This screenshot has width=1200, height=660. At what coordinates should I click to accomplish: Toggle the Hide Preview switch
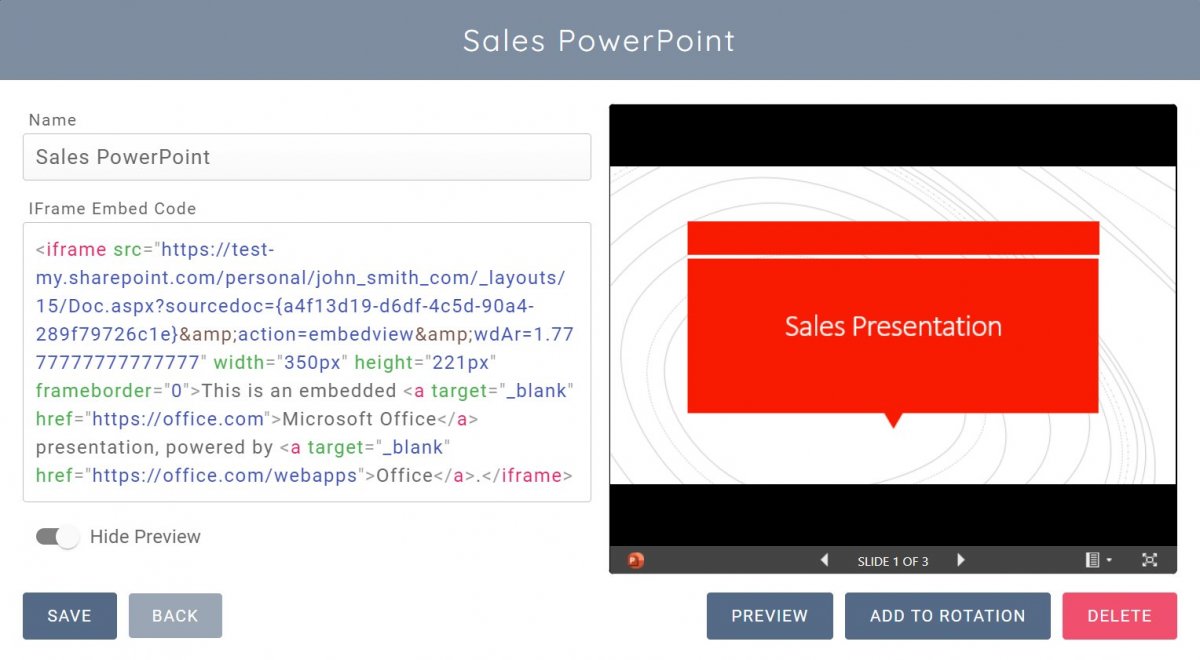pos(57,537)
